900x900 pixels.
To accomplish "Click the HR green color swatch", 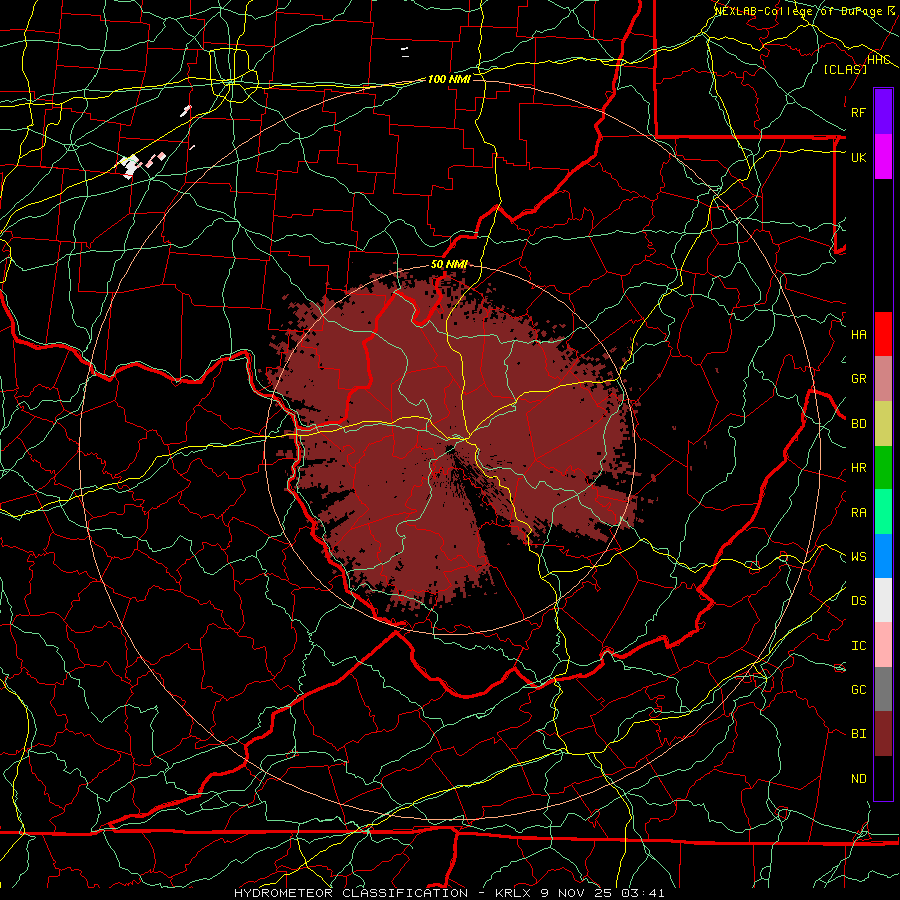I will coord(883,468).
